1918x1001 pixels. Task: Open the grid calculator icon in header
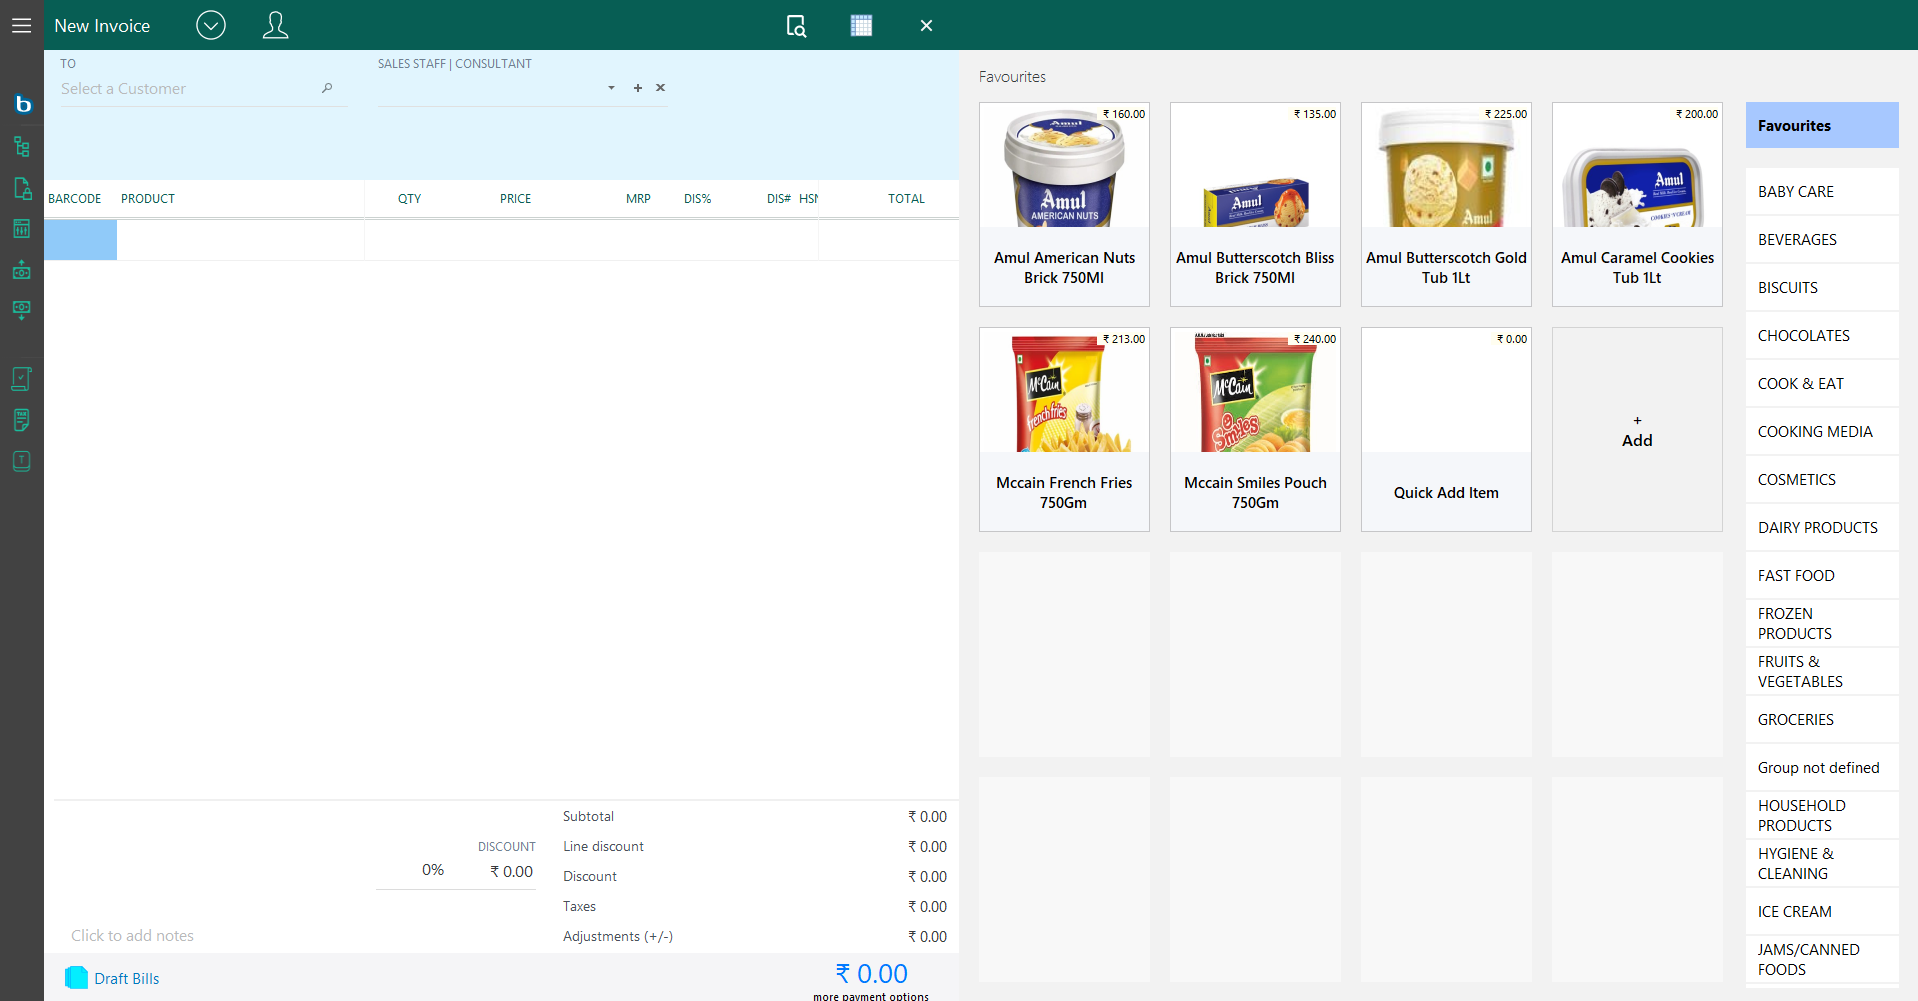pos(861,25)
